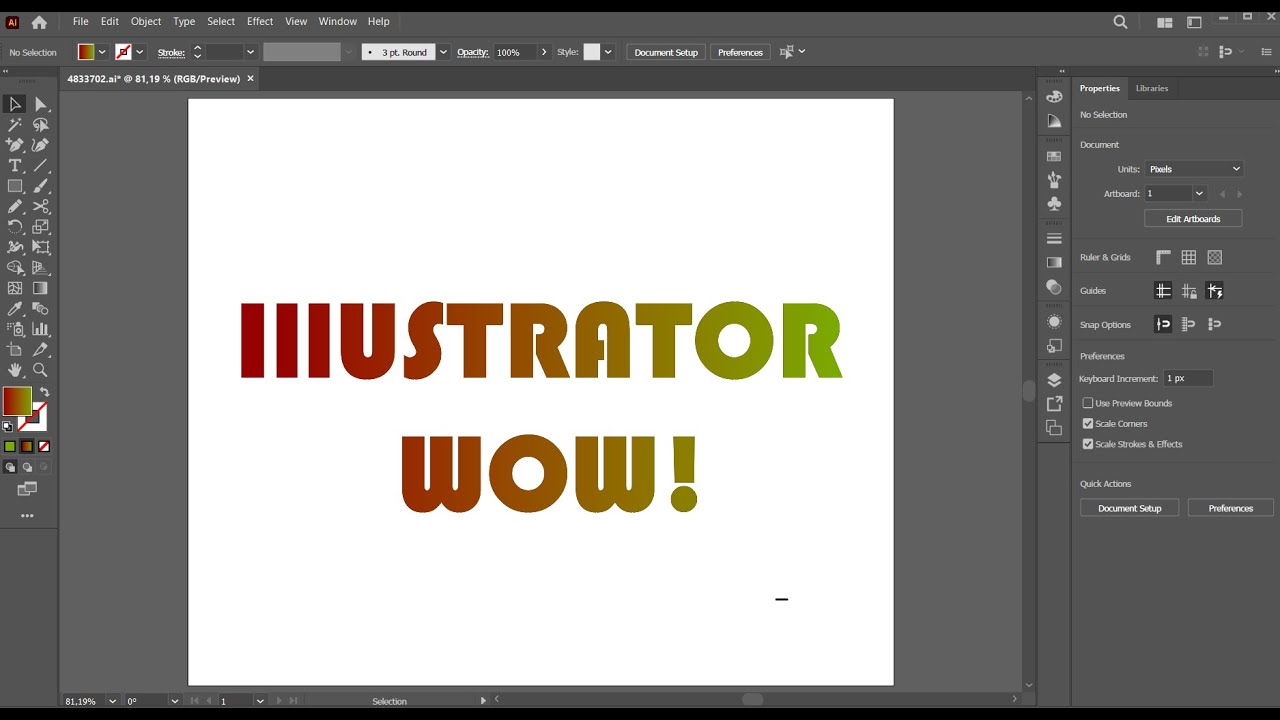Toggle rulers display button
The width and height of the screenshot is (1280, 720).
[1163, 257]
